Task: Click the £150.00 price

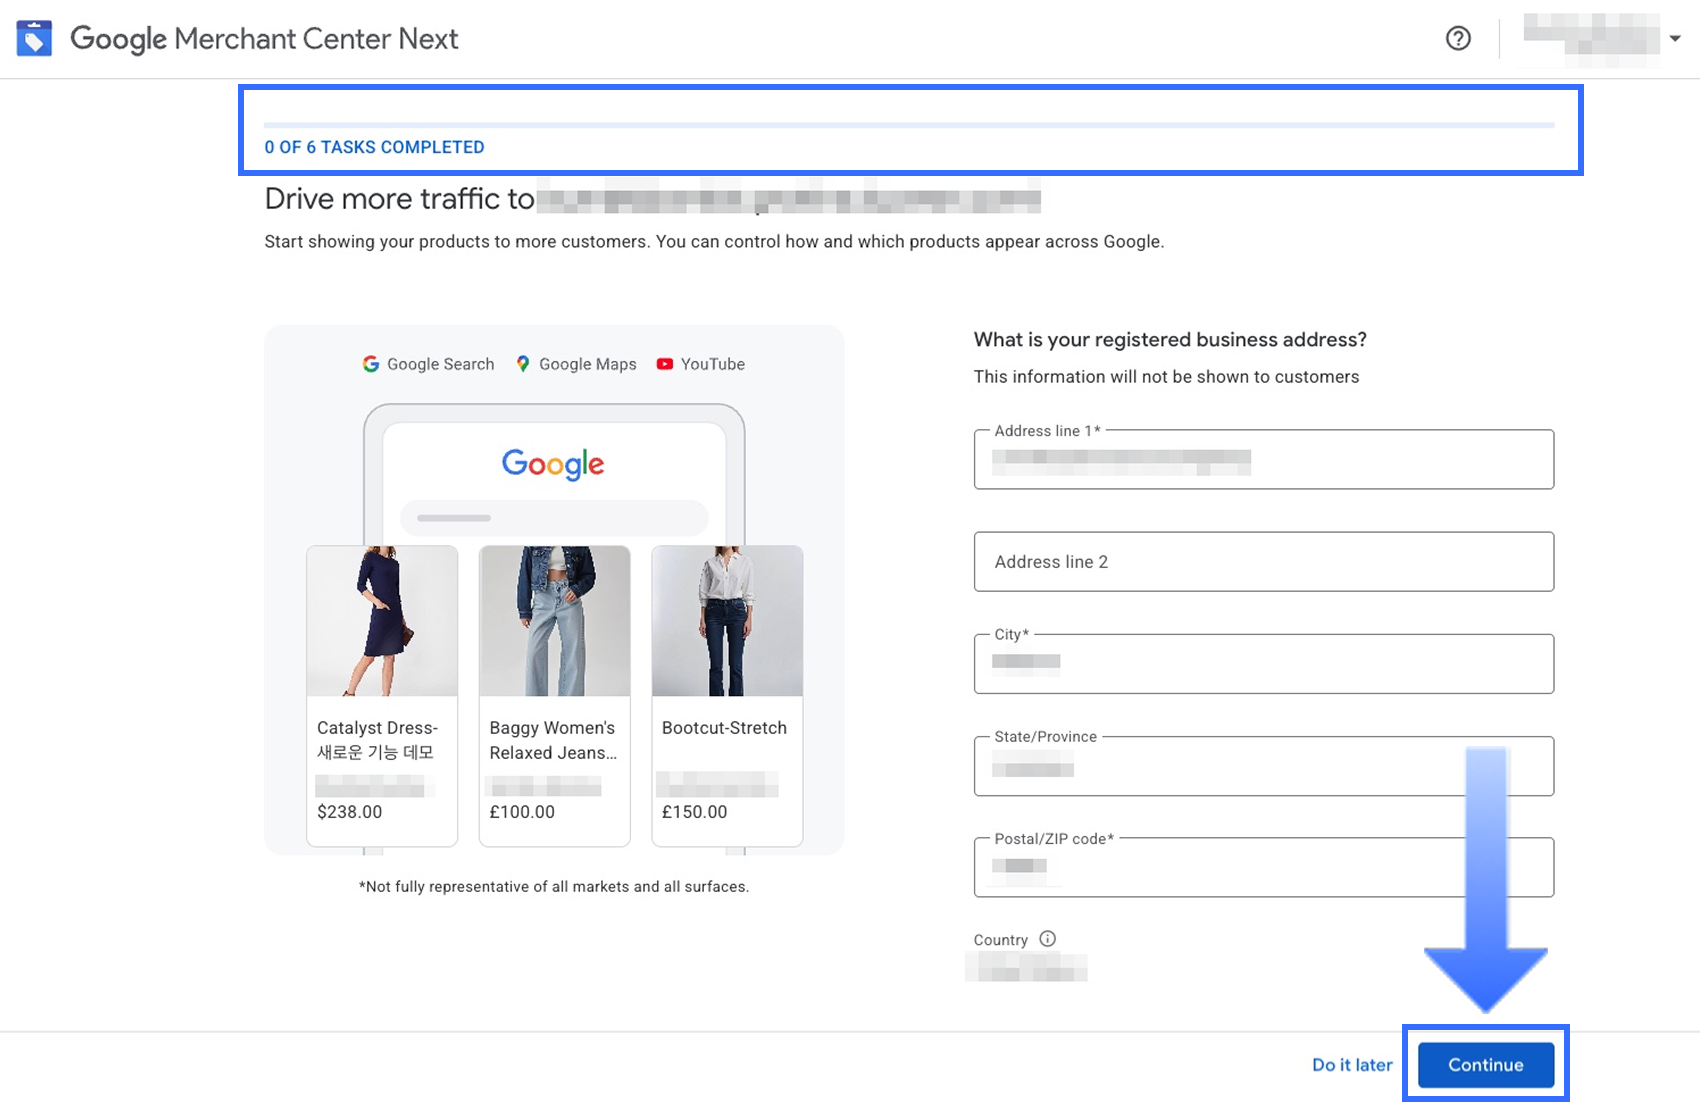Action: pyautogui.click(x=694, y=812)
